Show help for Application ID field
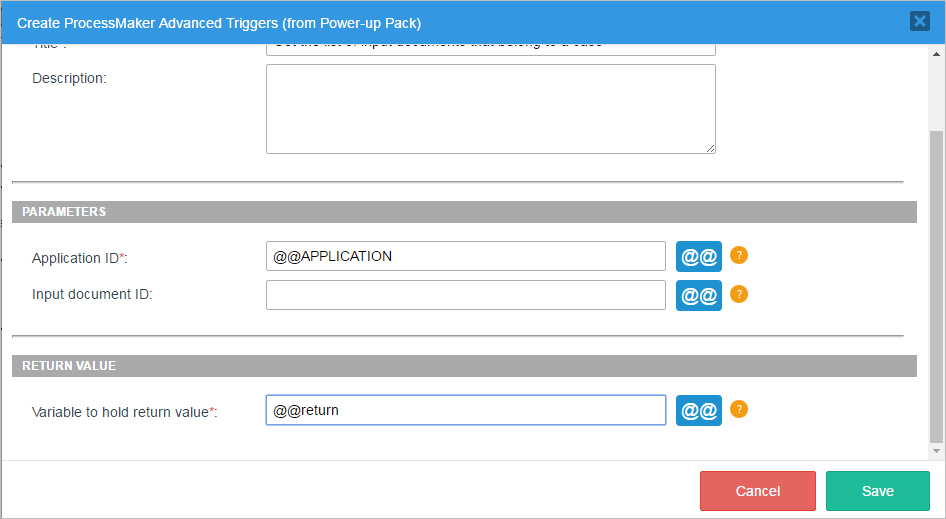The height and width of the screenshot is (519, 946). pos(739,255)
